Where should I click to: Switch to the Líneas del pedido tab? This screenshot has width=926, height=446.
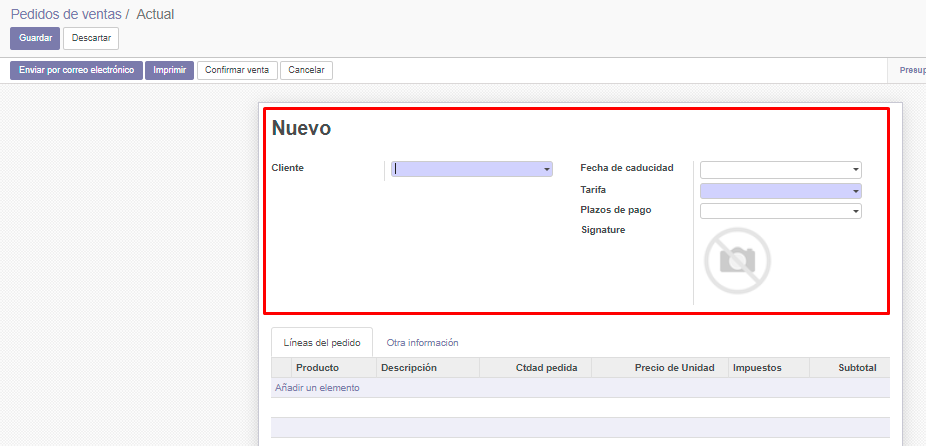pyautogui.click(x=322, y=342)
